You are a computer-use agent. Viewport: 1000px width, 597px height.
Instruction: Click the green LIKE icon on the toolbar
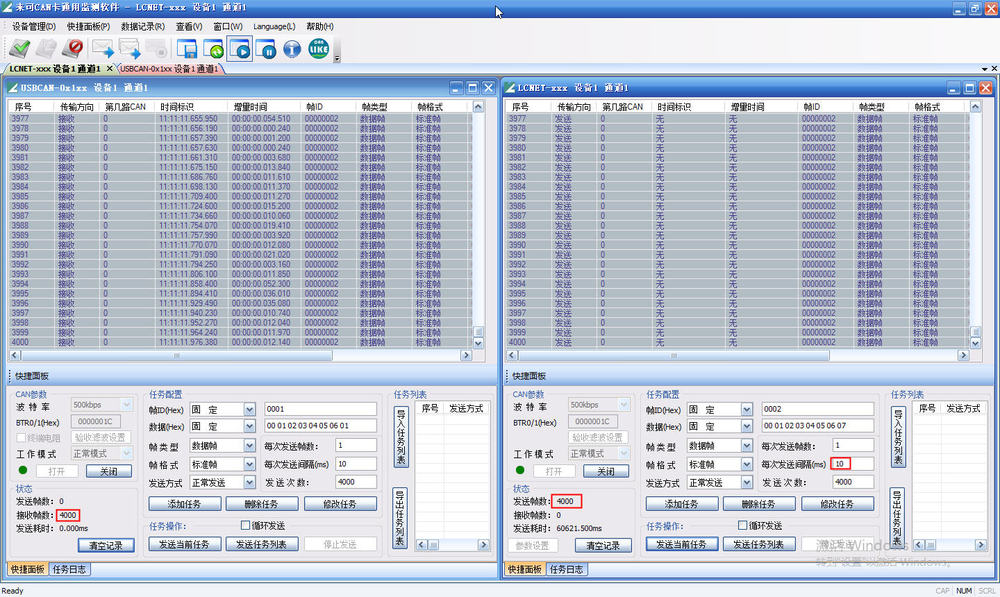coord(317,47)
